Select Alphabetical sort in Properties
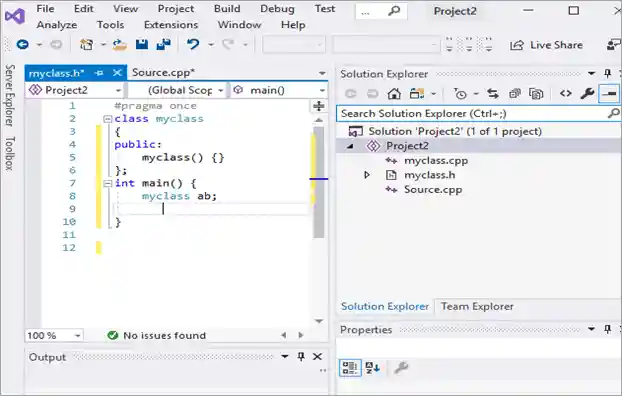622x396 pixels. (x=372, y=368)
